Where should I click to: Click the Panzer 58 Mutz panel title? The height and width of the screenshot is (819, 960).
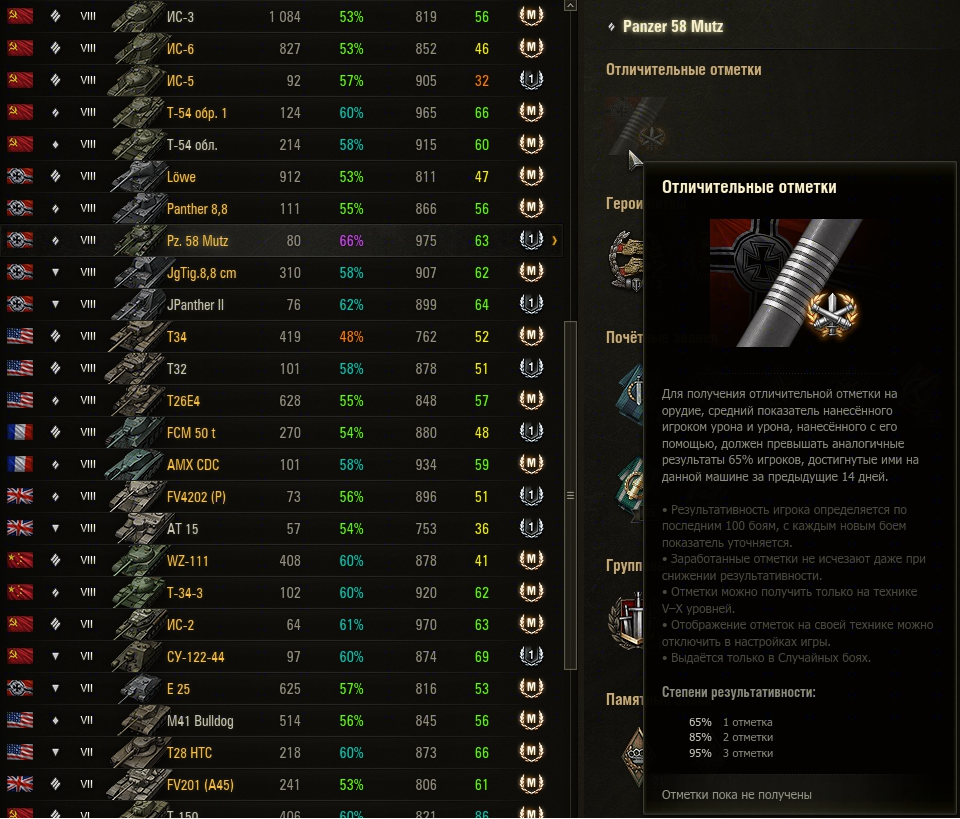tap(672, 26)
